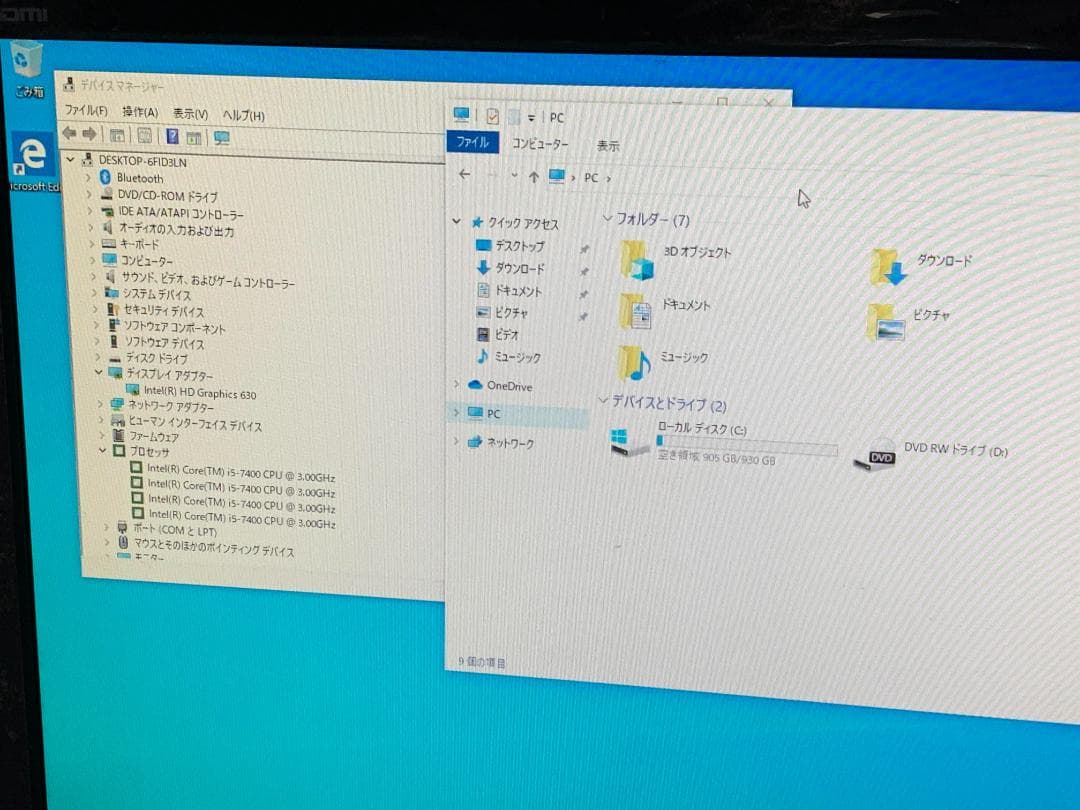Open the ごみ箱 (Recycle Bin) icon
1080x810 pixels.
(27, 60)
